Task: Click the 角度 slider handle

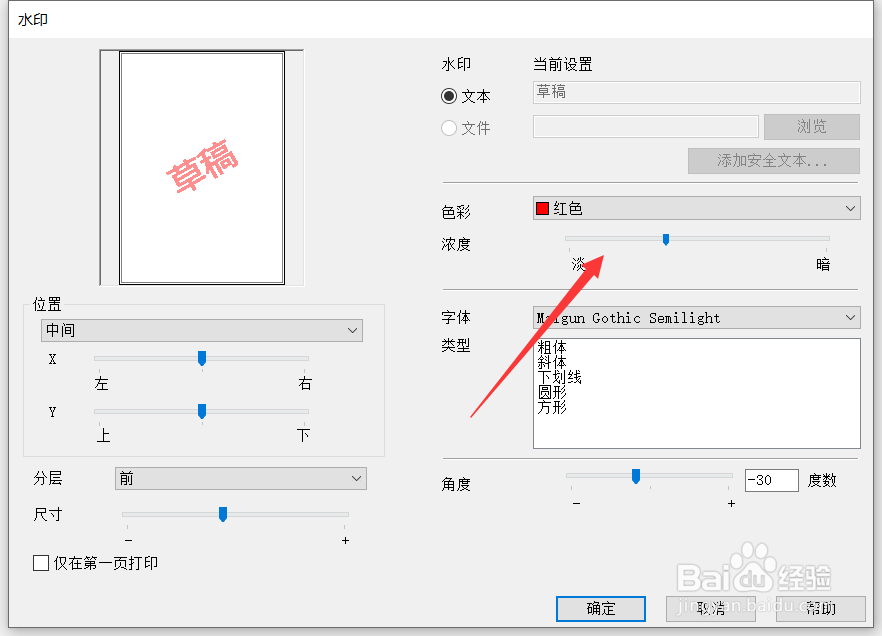Action: click(x=636, y=477)
